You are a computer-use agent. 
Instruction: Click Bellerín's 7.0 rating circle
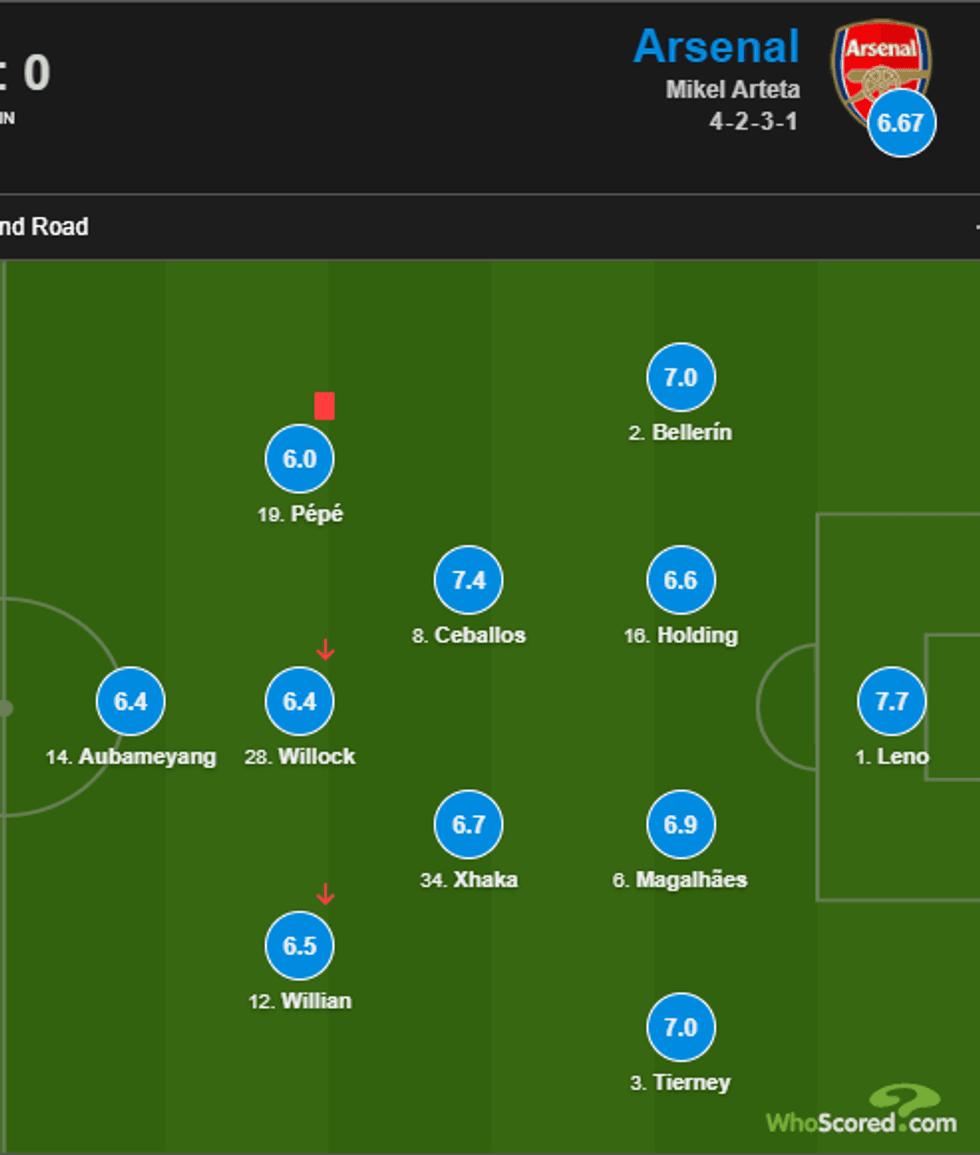point(680,378)
